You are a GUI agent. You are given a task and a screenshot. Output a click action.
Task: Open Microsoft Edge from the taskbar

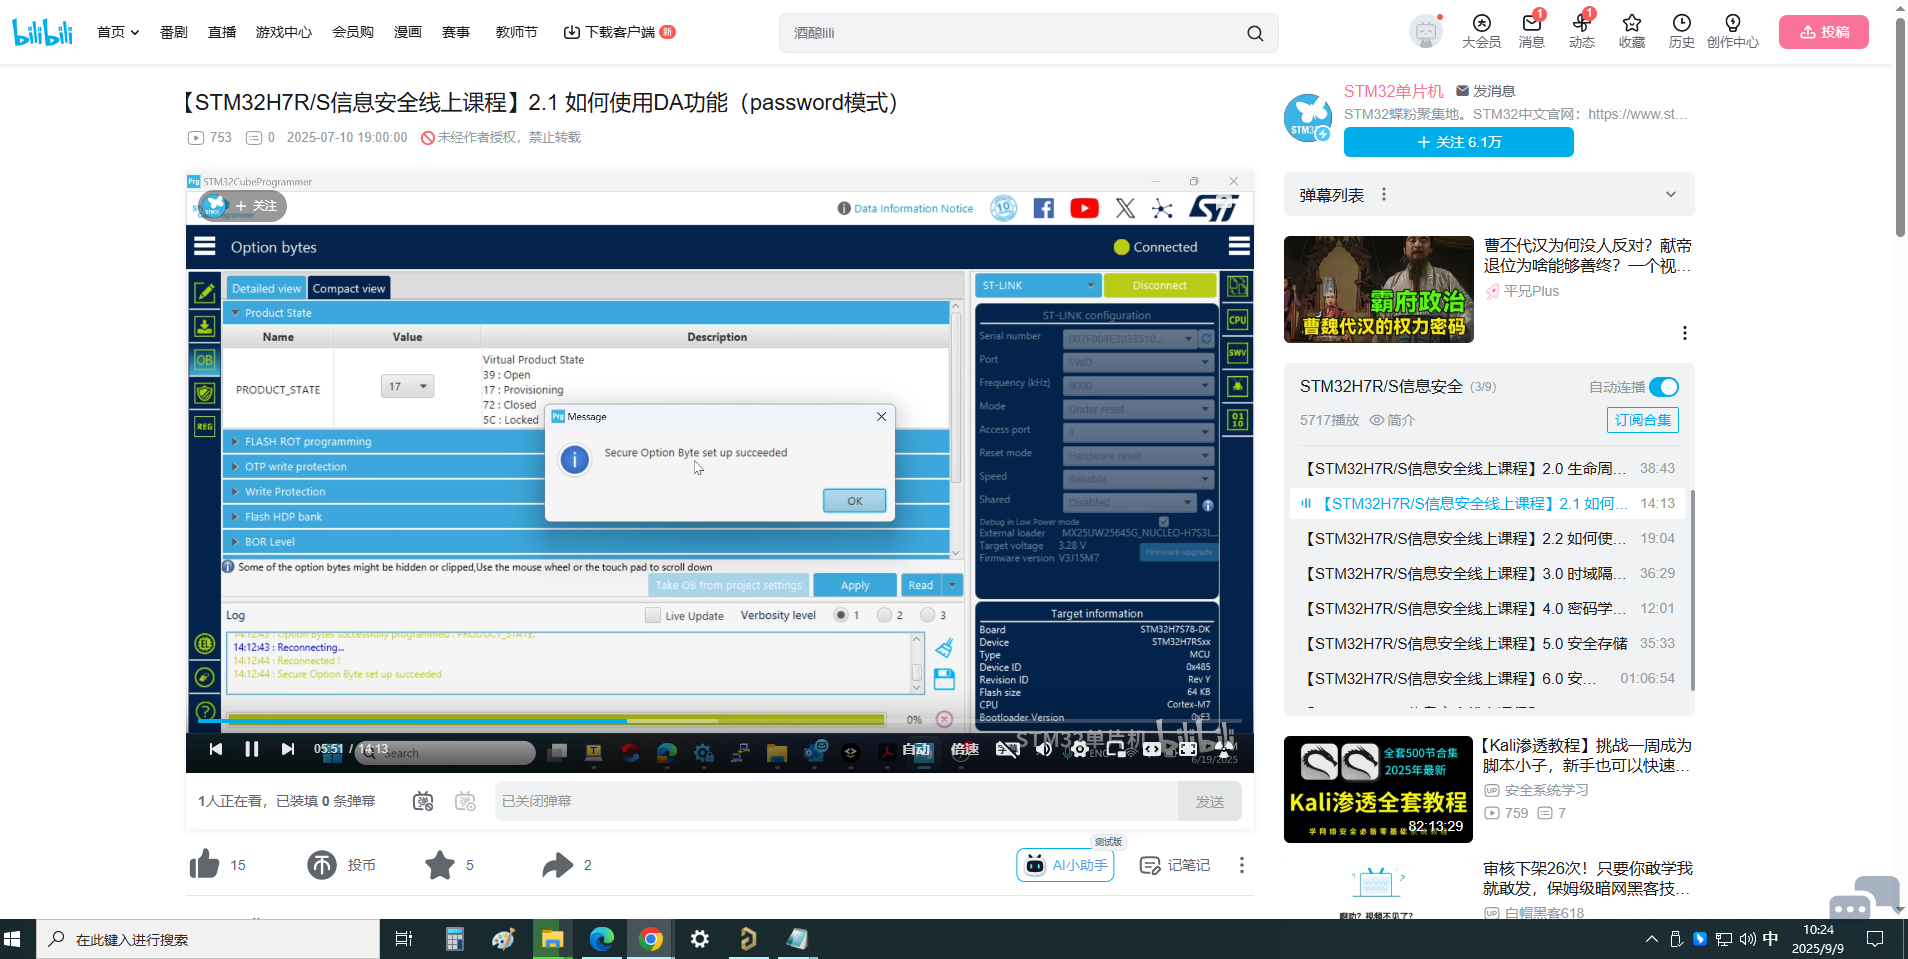[x=602, y=939]
